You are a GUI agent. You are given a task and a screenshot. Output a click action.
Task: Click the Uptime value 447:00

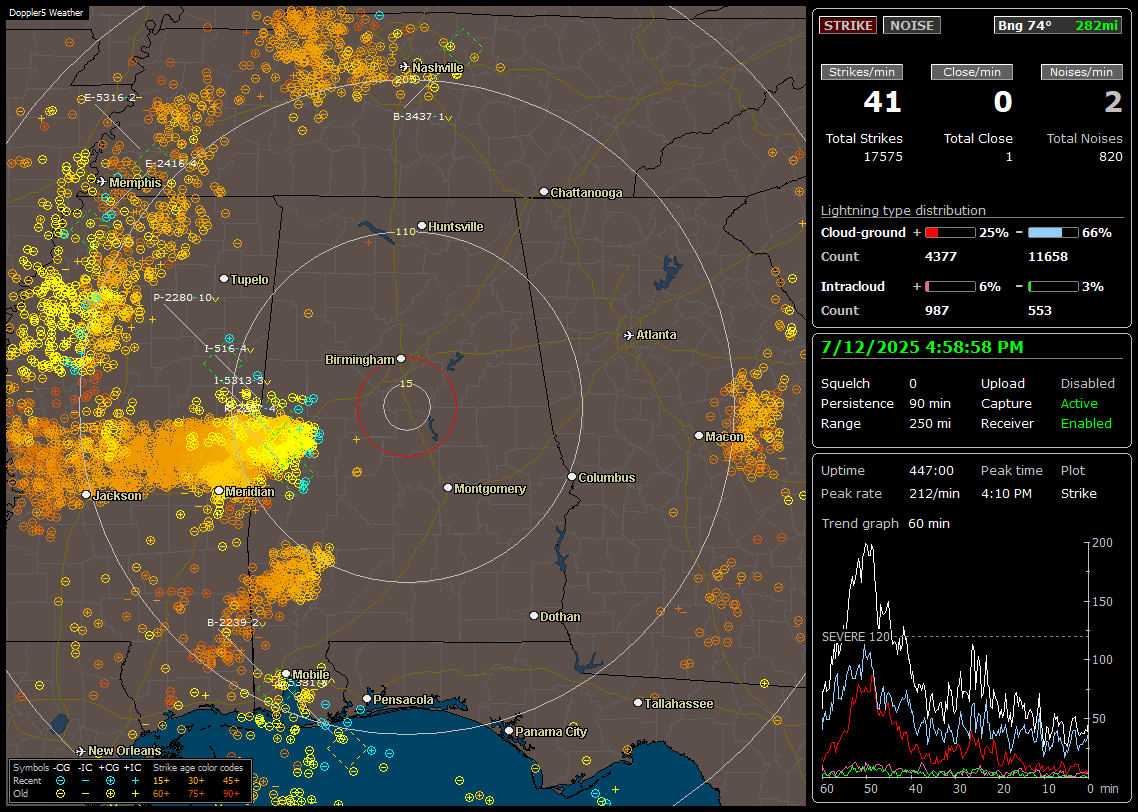coord(931,471)
